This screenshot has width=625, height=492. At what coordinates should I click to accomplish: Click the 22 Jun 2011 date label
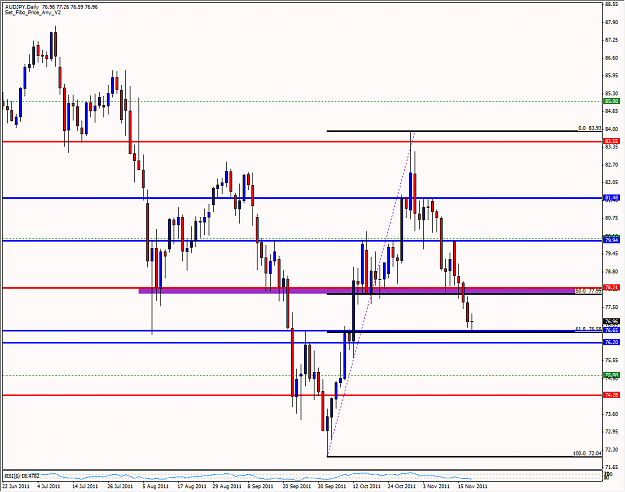16,486
